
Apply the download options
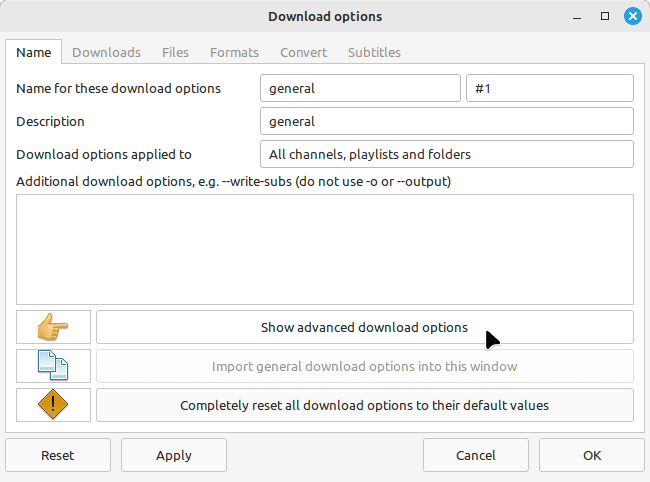pos(174,455)
